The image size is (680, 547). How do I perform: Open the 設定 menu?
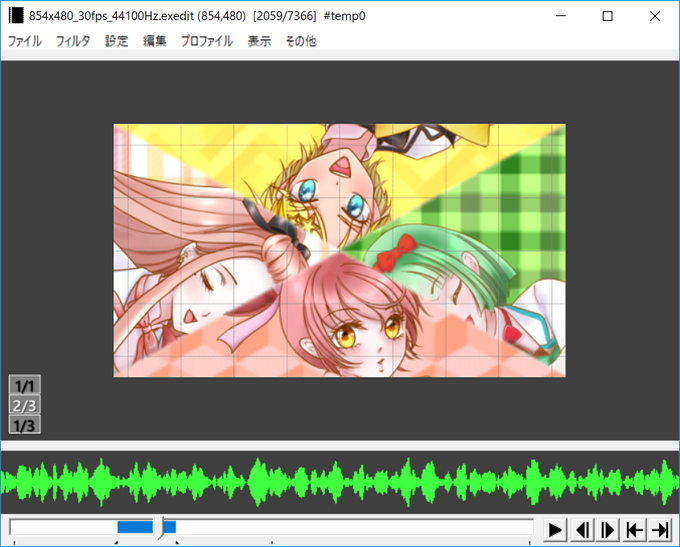tap(116, 41)
